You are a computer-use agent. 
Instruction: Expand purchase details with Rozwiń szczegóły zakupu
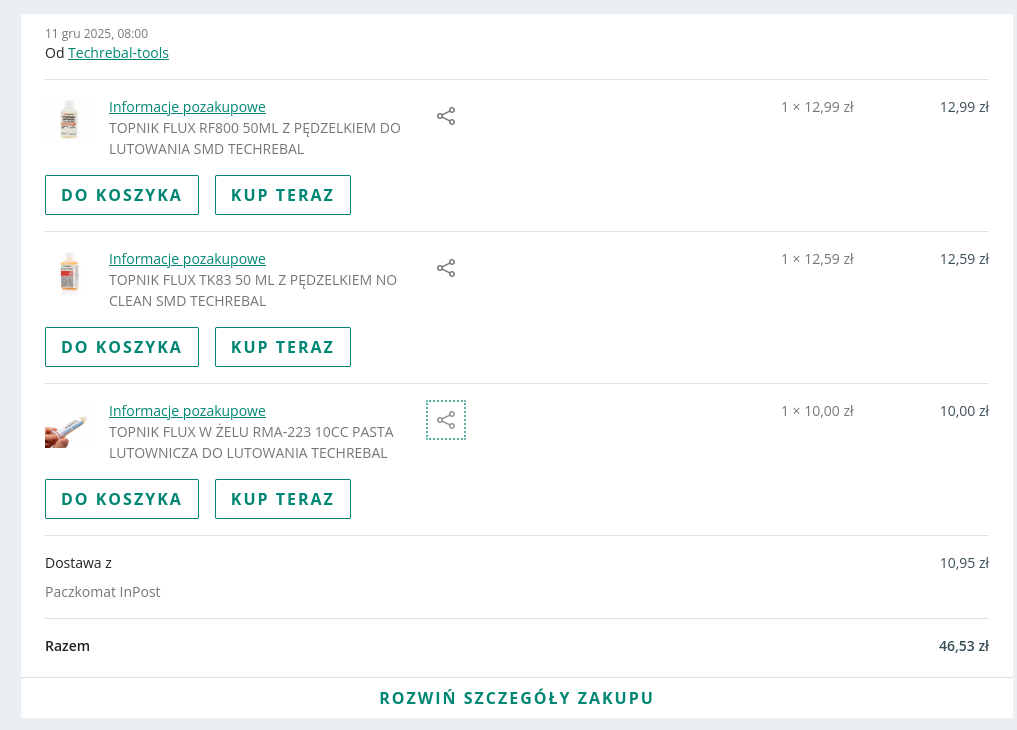(x=516, y=698)
